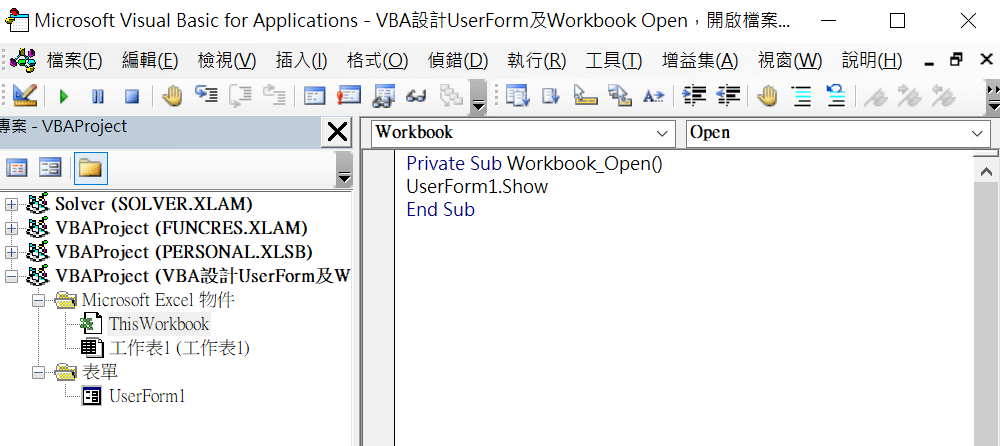Click the code window icon left of 檔案(F)
Screen dimensions: 1000x446
25,61
